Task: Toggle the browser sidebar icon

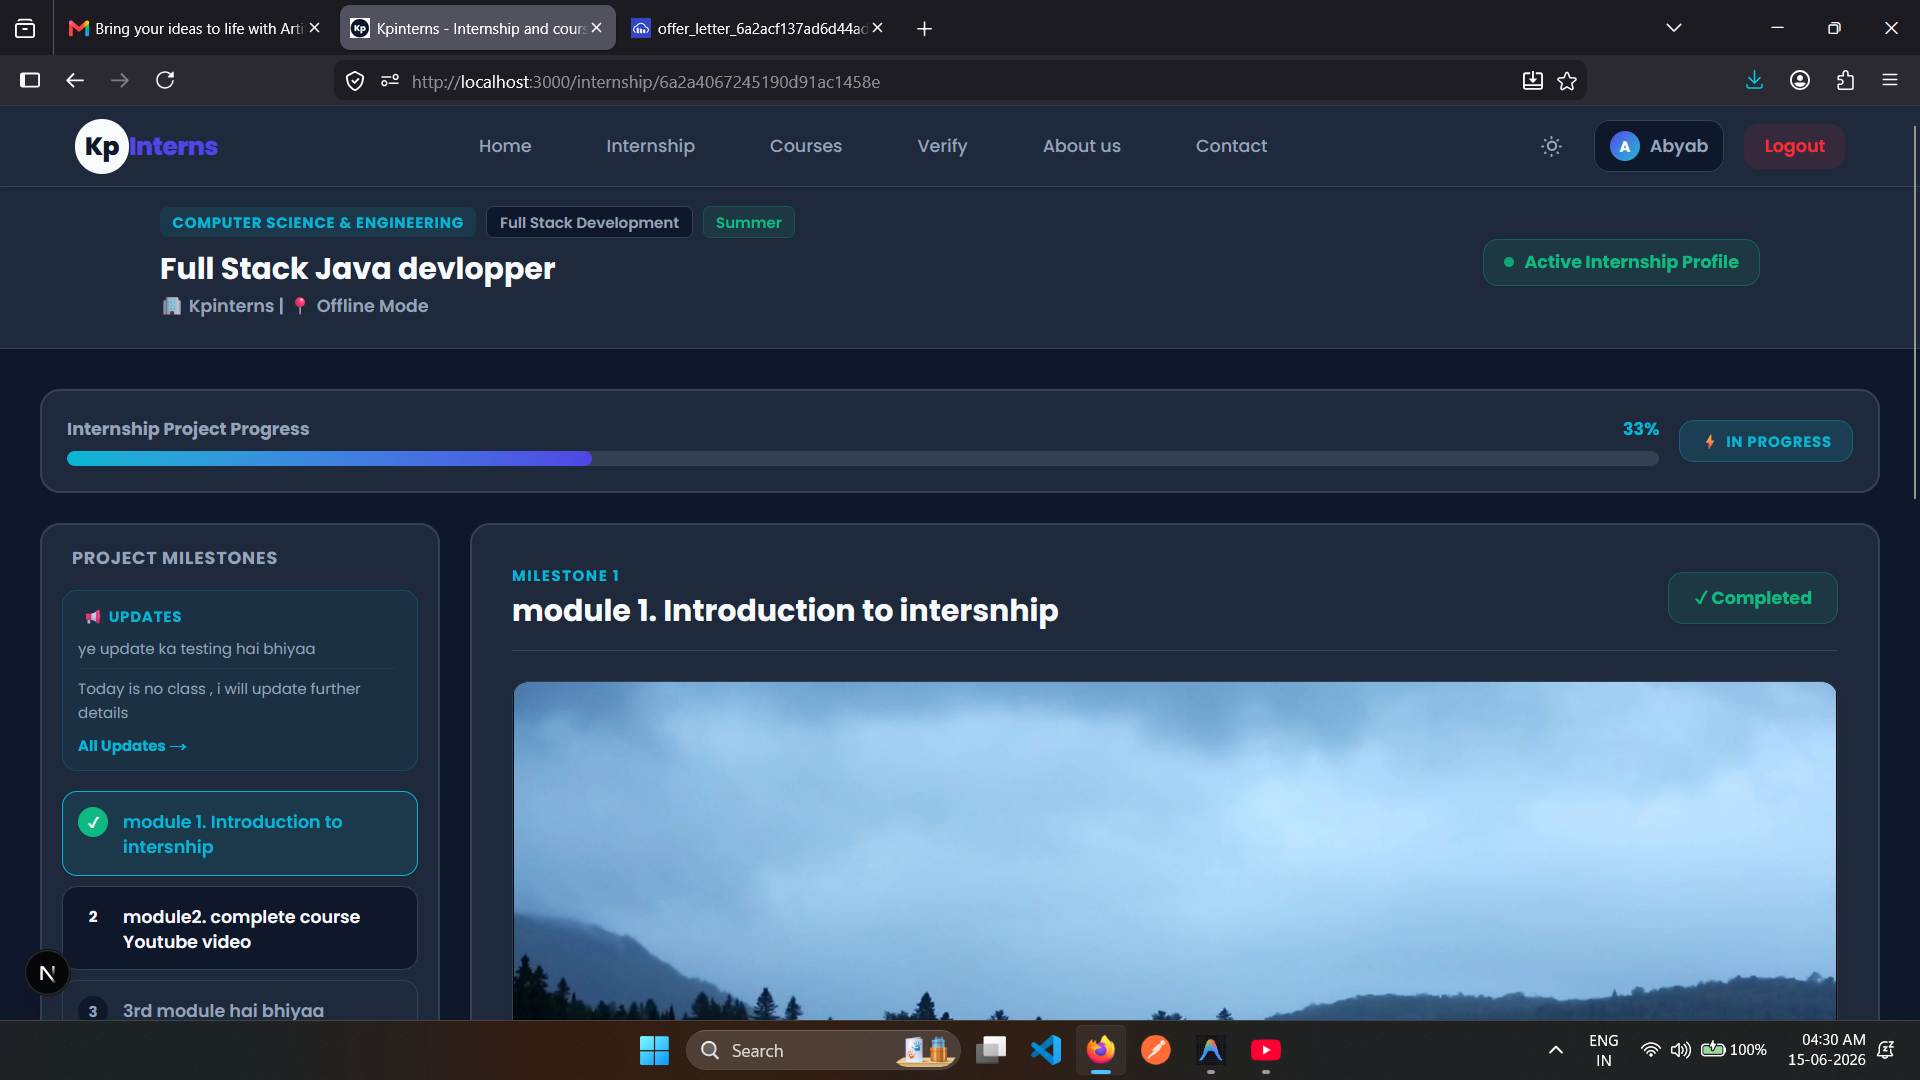Action: click(x=30, y=80)
